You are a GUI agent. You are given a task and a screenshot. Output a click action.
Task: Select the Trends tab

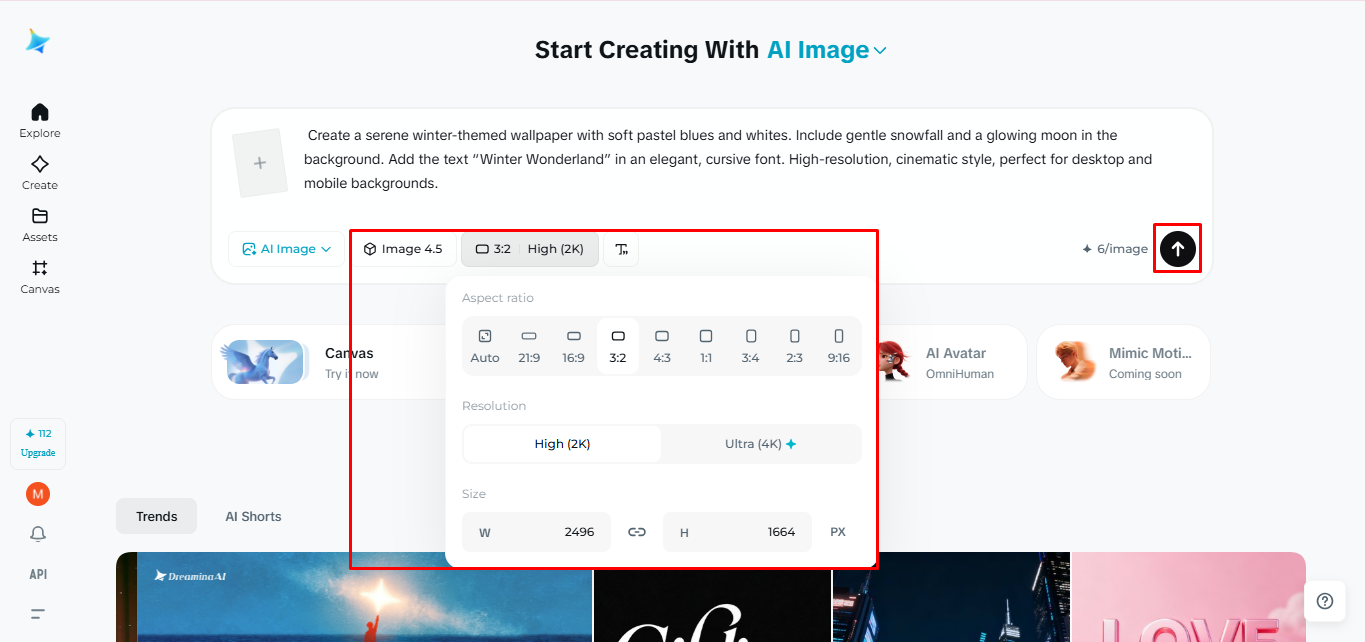pyautogui.click(x=156, y=516)
